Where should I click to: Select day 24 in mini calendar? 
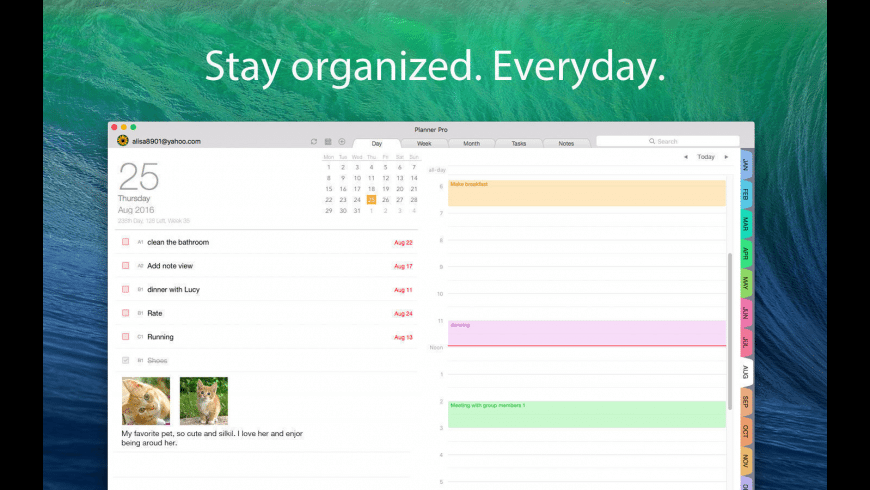357,200
